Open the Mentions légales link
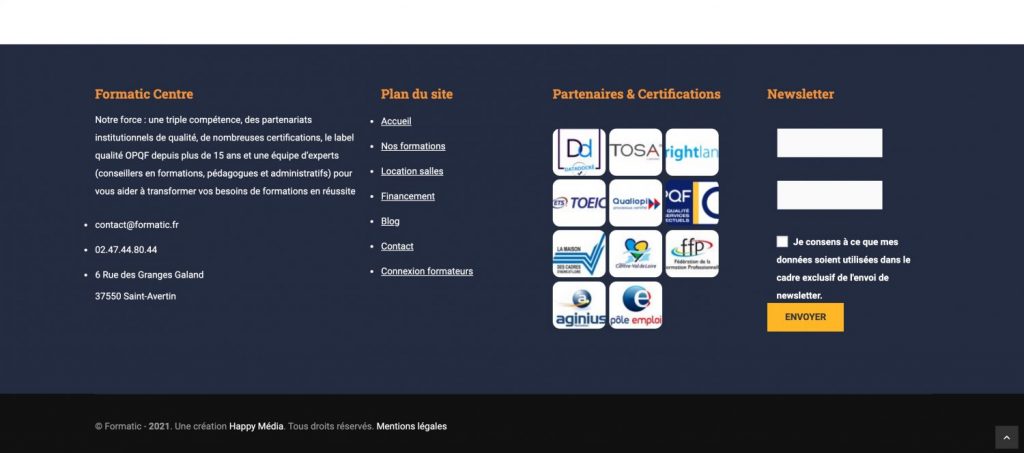Viewport: 1024px width, 453px height. point(411,426)
